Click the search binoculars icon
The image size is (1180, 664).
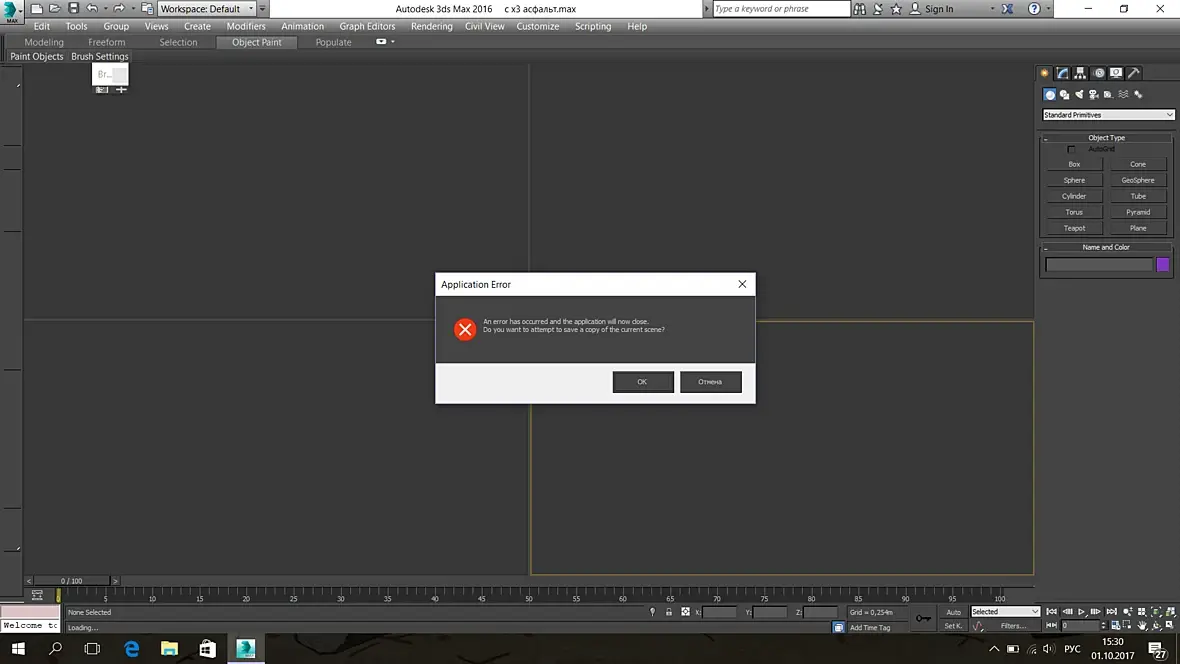tap(859, 9)
